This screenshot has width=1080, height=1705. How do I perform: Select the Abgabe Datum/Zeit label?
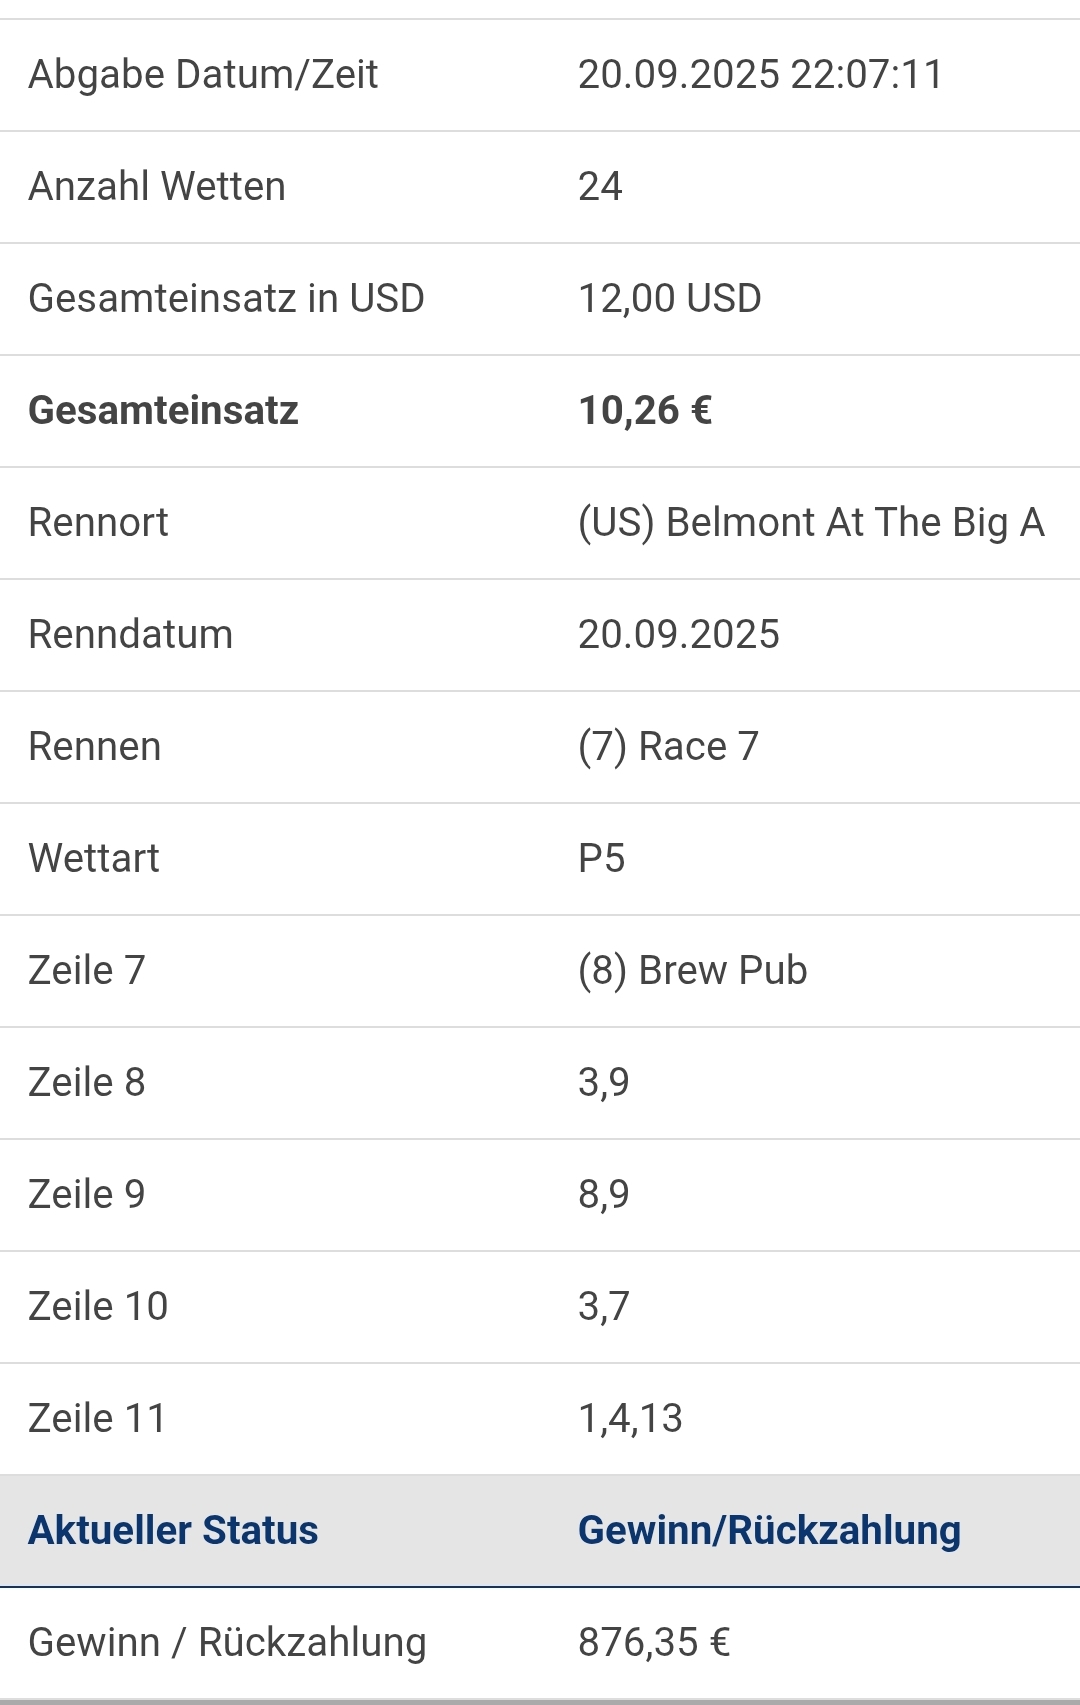[203, 75]
